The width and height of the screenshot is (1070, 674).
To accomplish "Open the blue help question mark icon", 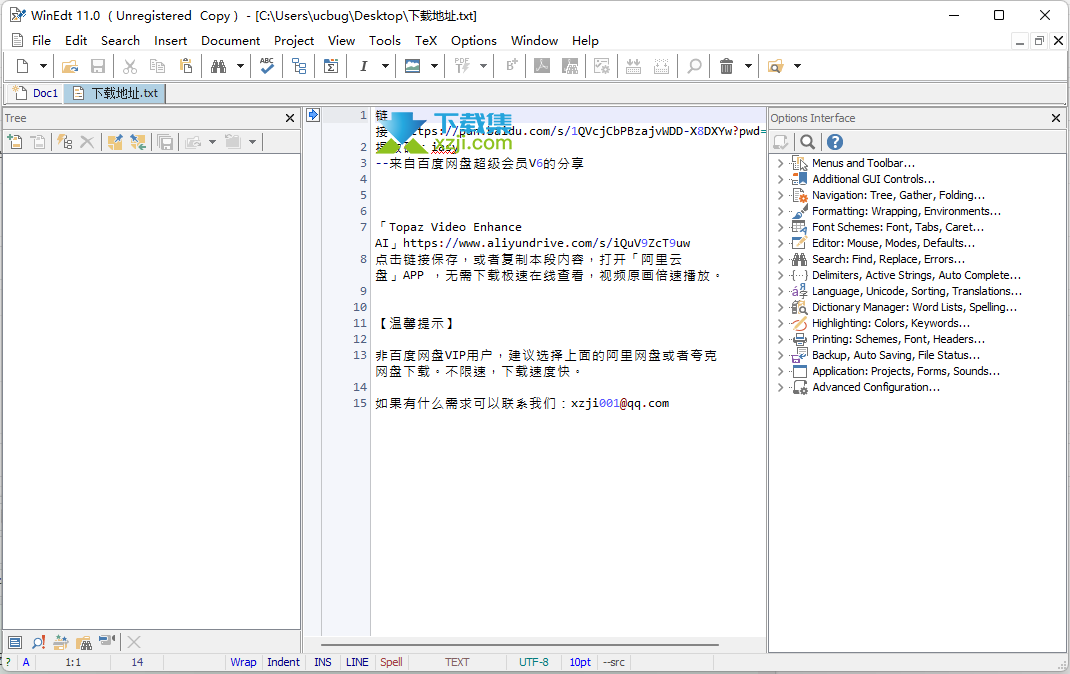I will [x=835, y=142].
